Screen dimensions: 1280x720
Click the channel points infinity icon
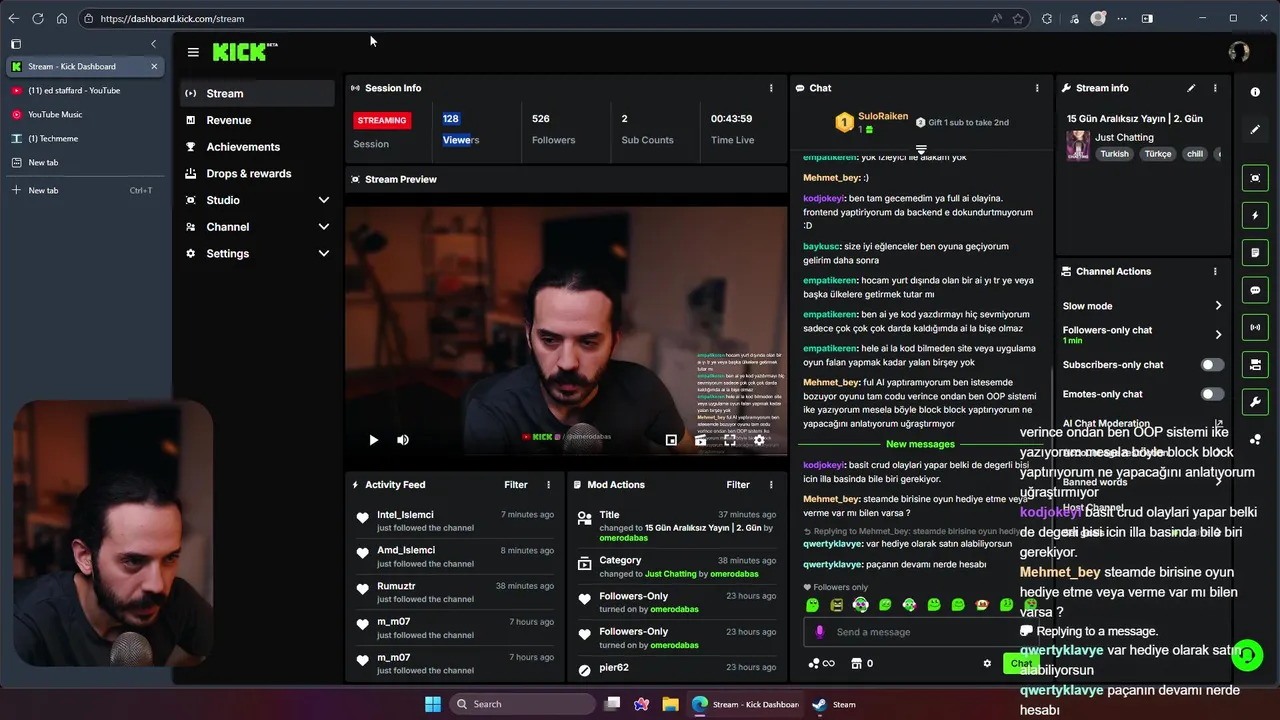[821, 663]
